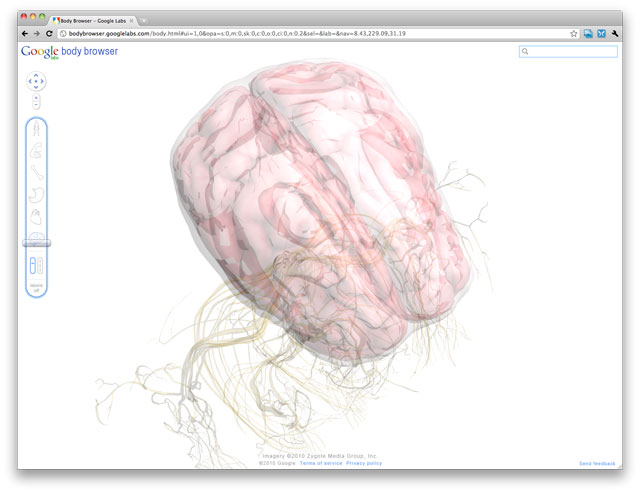640x493 pixels.
Task: Select the heart circulatory layer icon
Action: coord(36,215)
